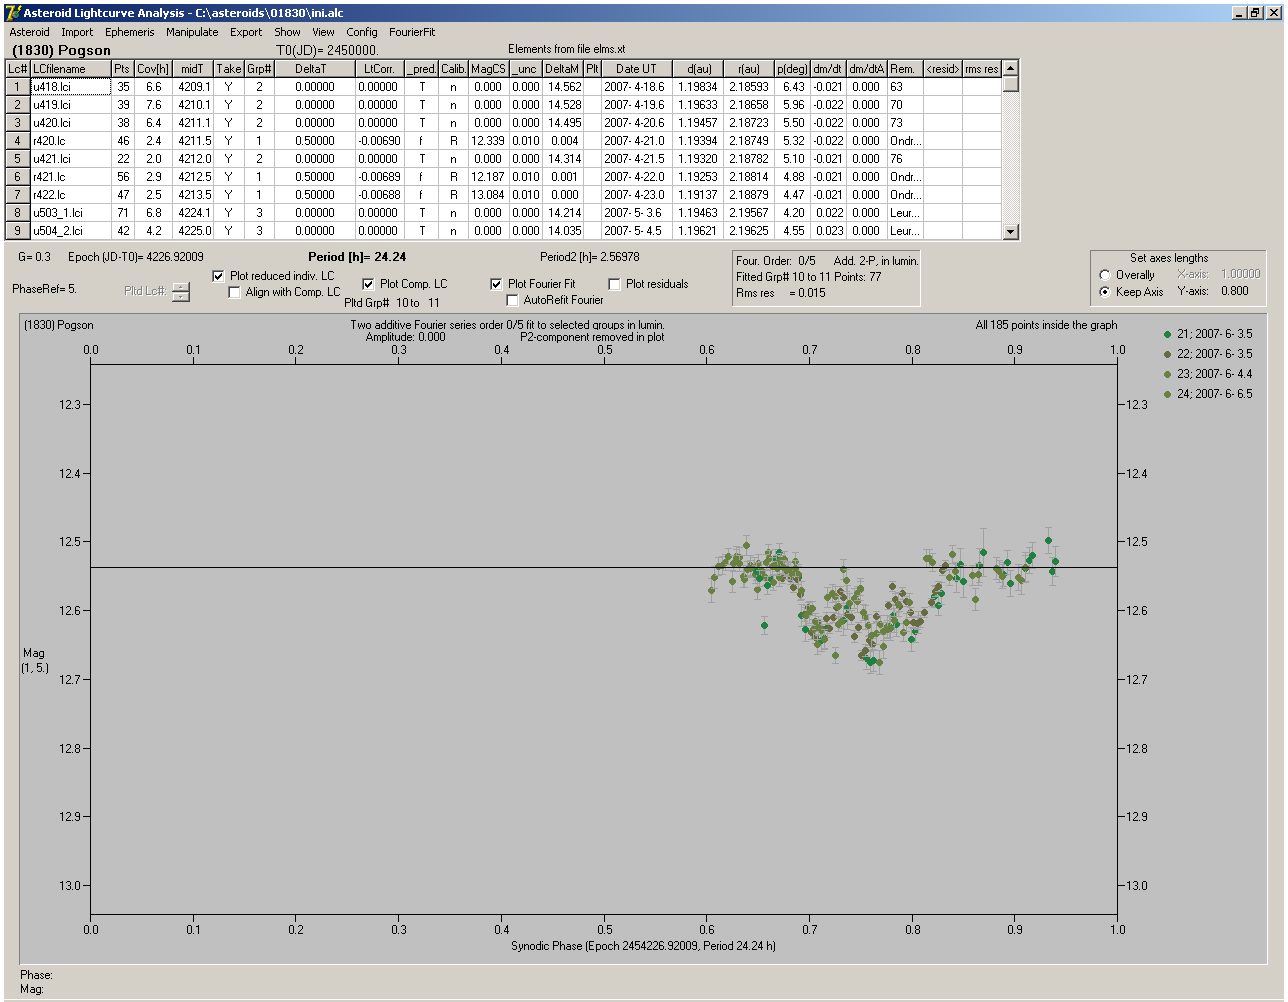Screen dimensions: 1288x1002
Task: Enable Plot residuals checkbox
Action: (614, 284)
